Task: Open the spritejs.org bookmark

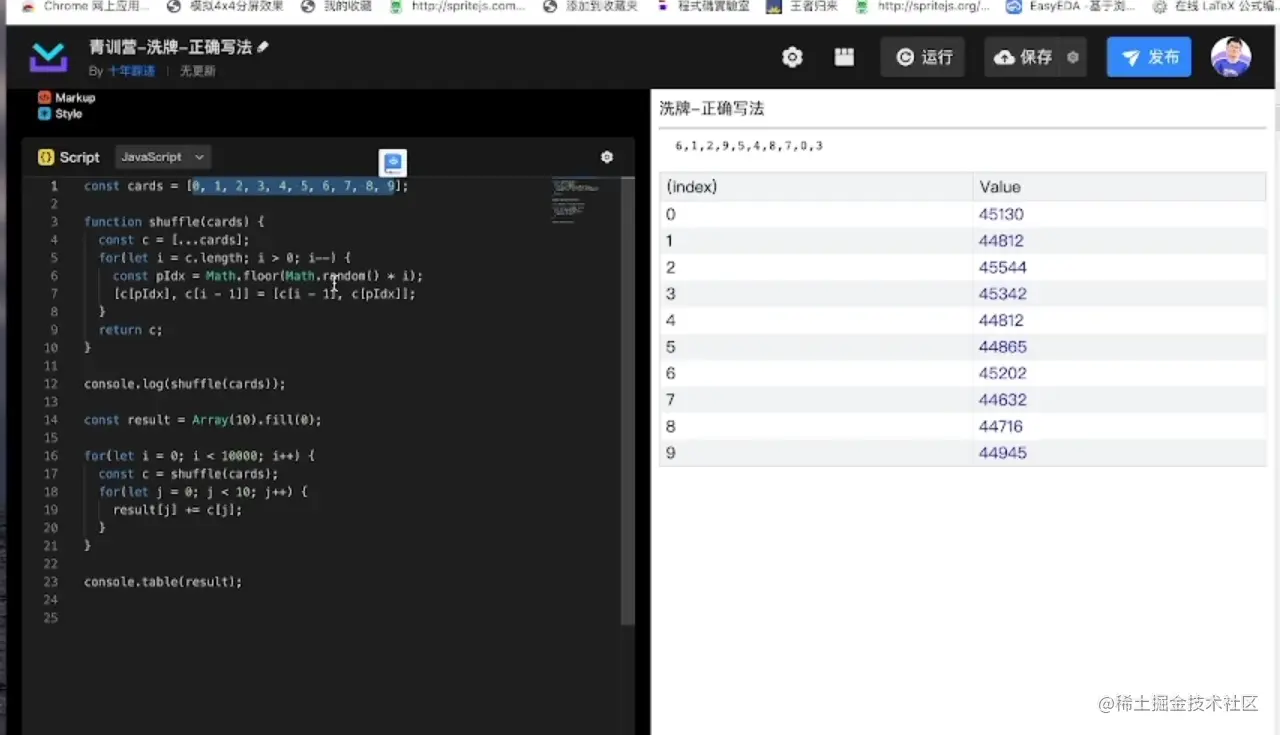Action: [923, 6]
